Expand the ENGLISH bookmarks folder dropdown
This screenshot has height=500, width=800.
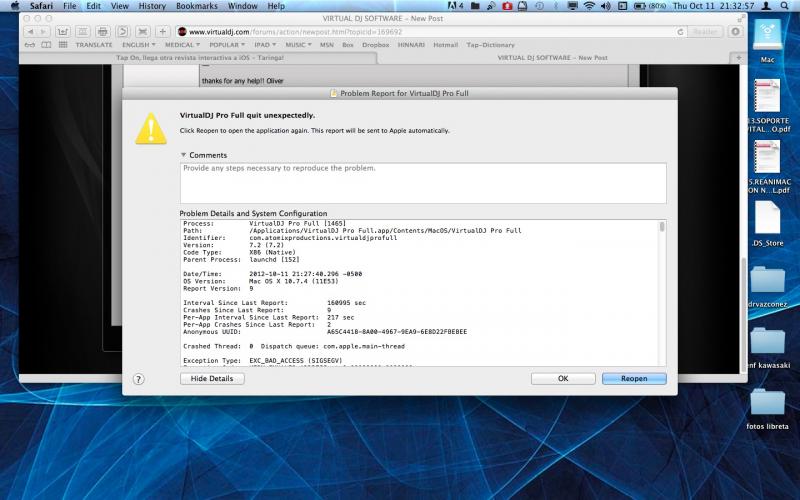(138, 45)
